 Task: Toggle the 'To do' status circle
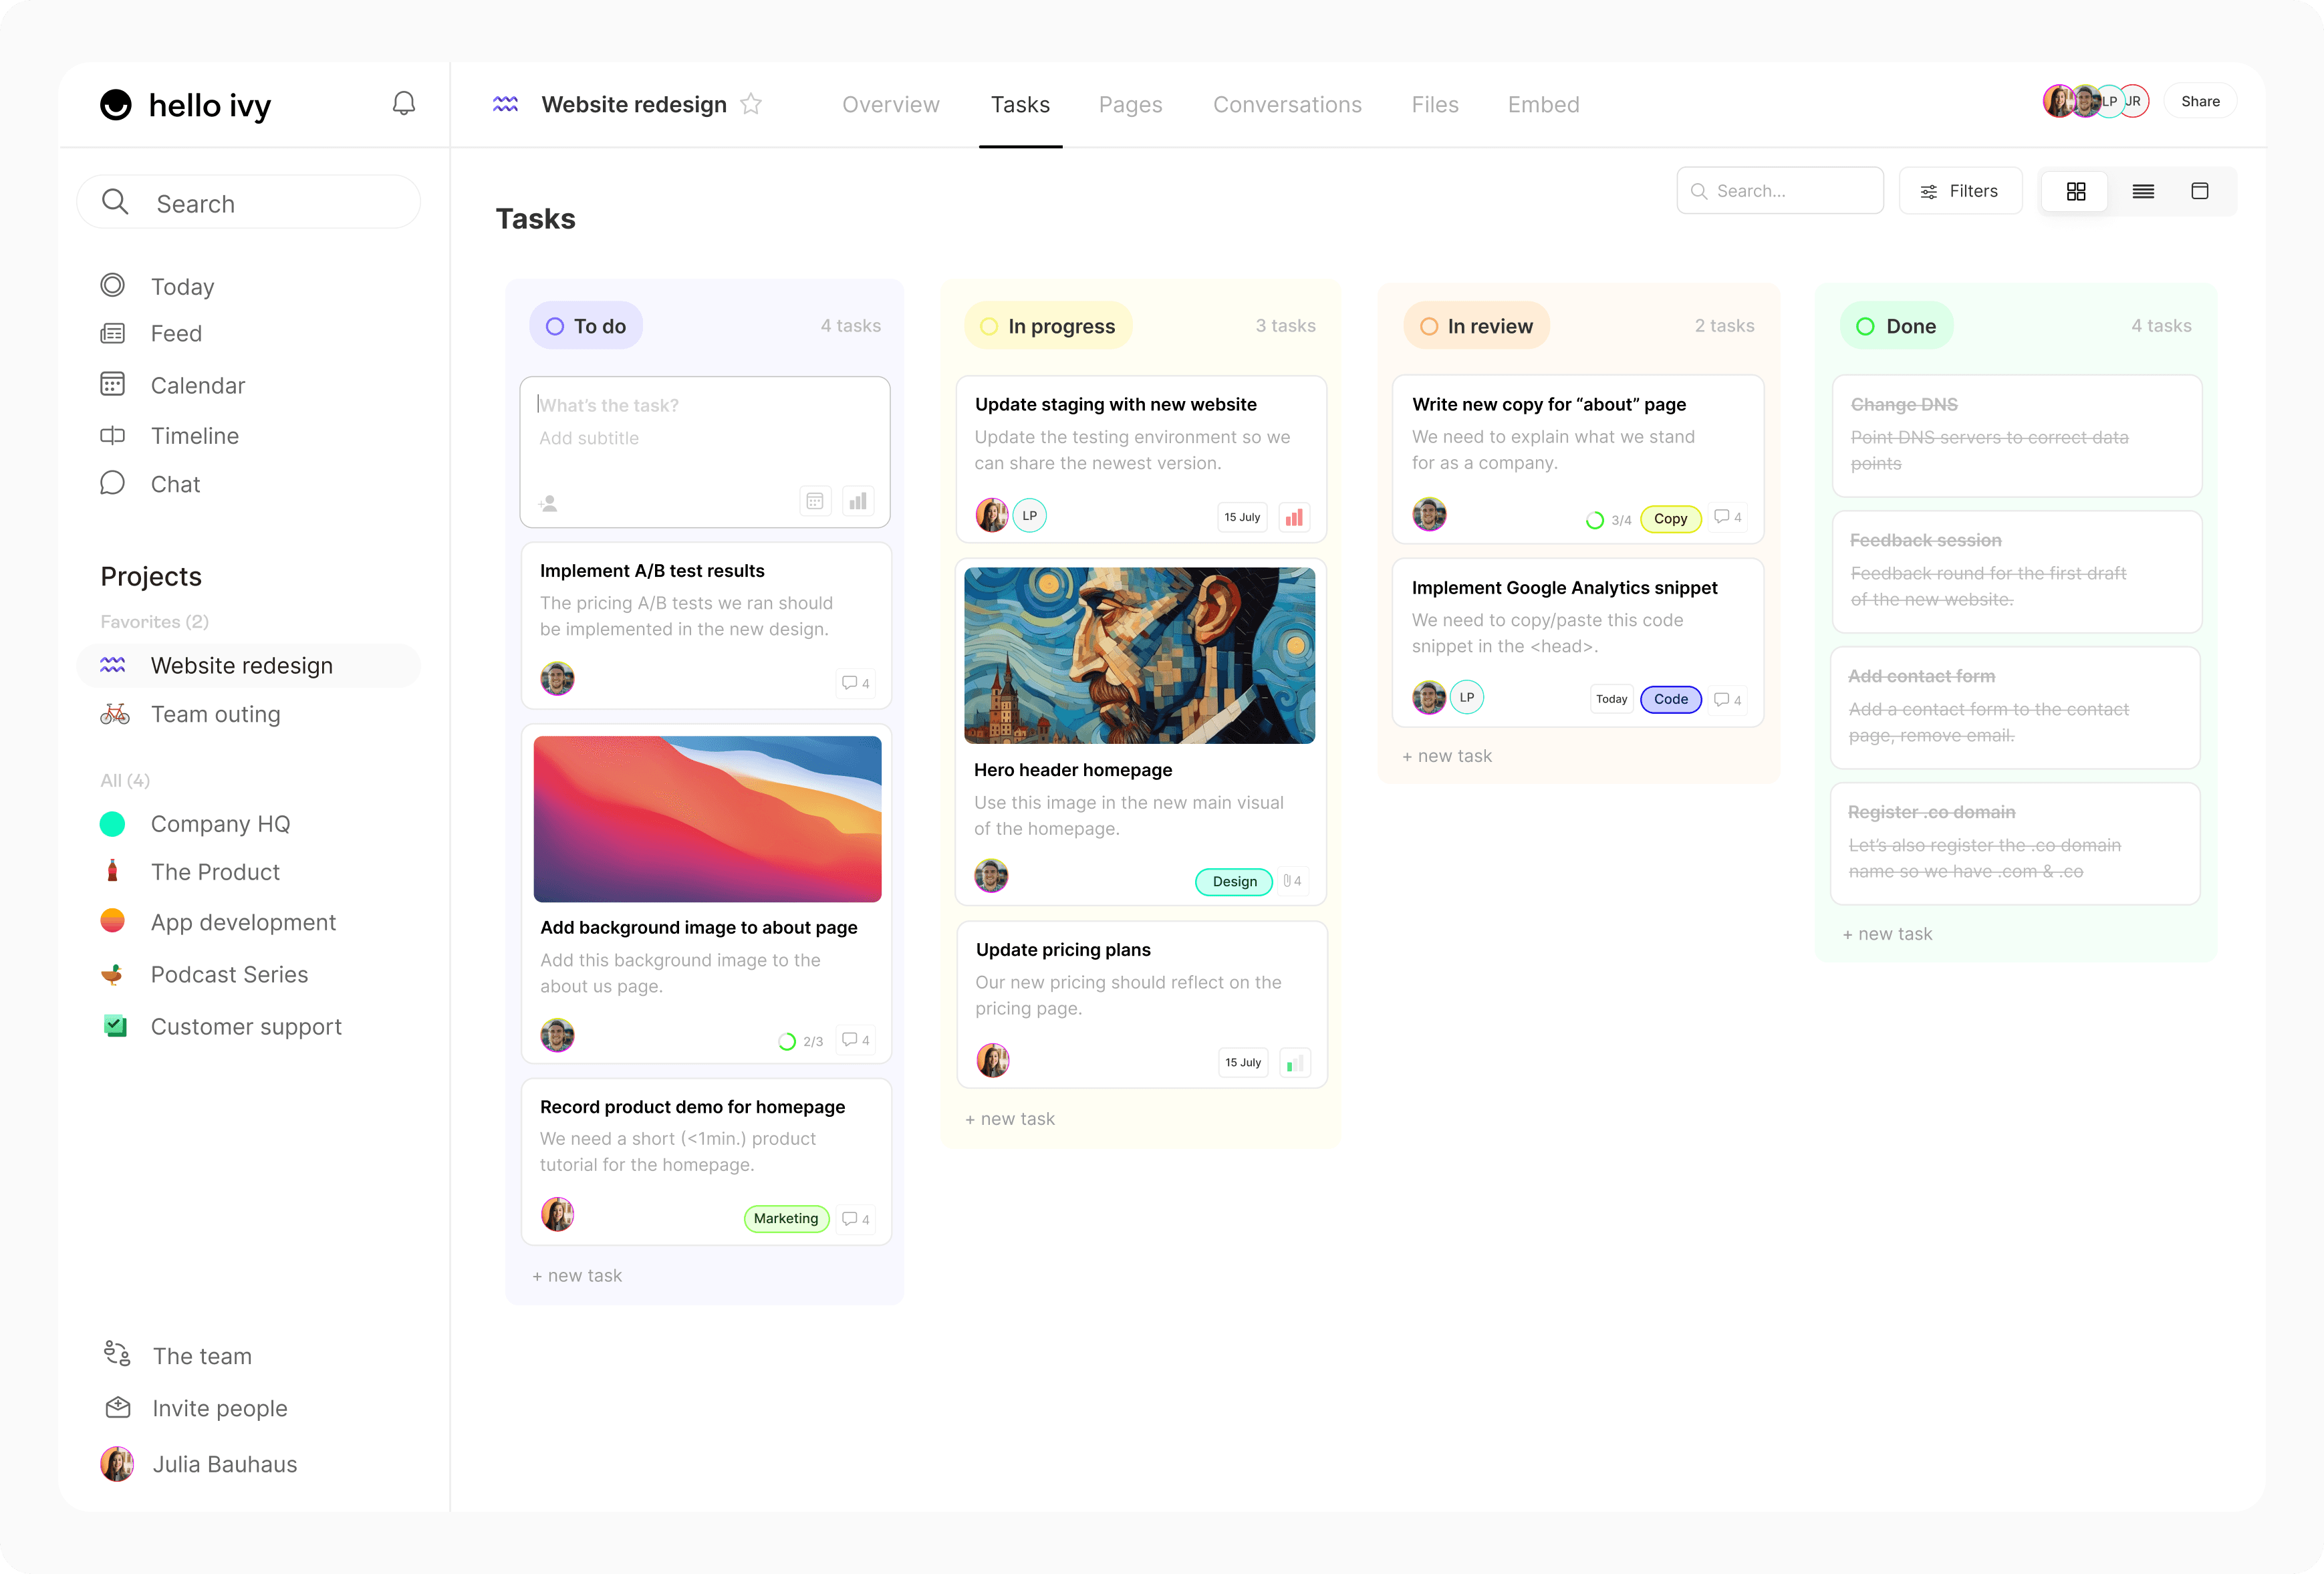(555, 325)
